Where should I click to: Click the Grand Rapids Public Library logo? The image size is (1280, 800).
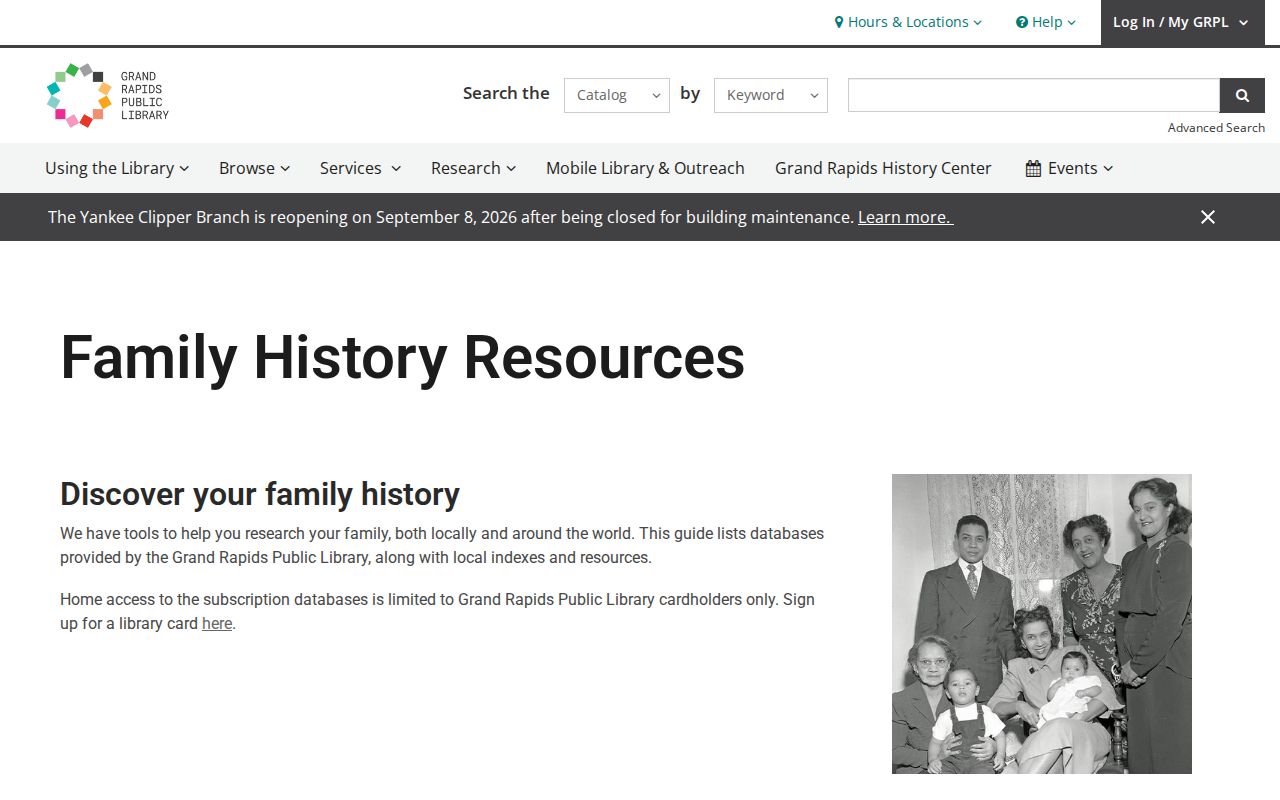click(108, 95)
